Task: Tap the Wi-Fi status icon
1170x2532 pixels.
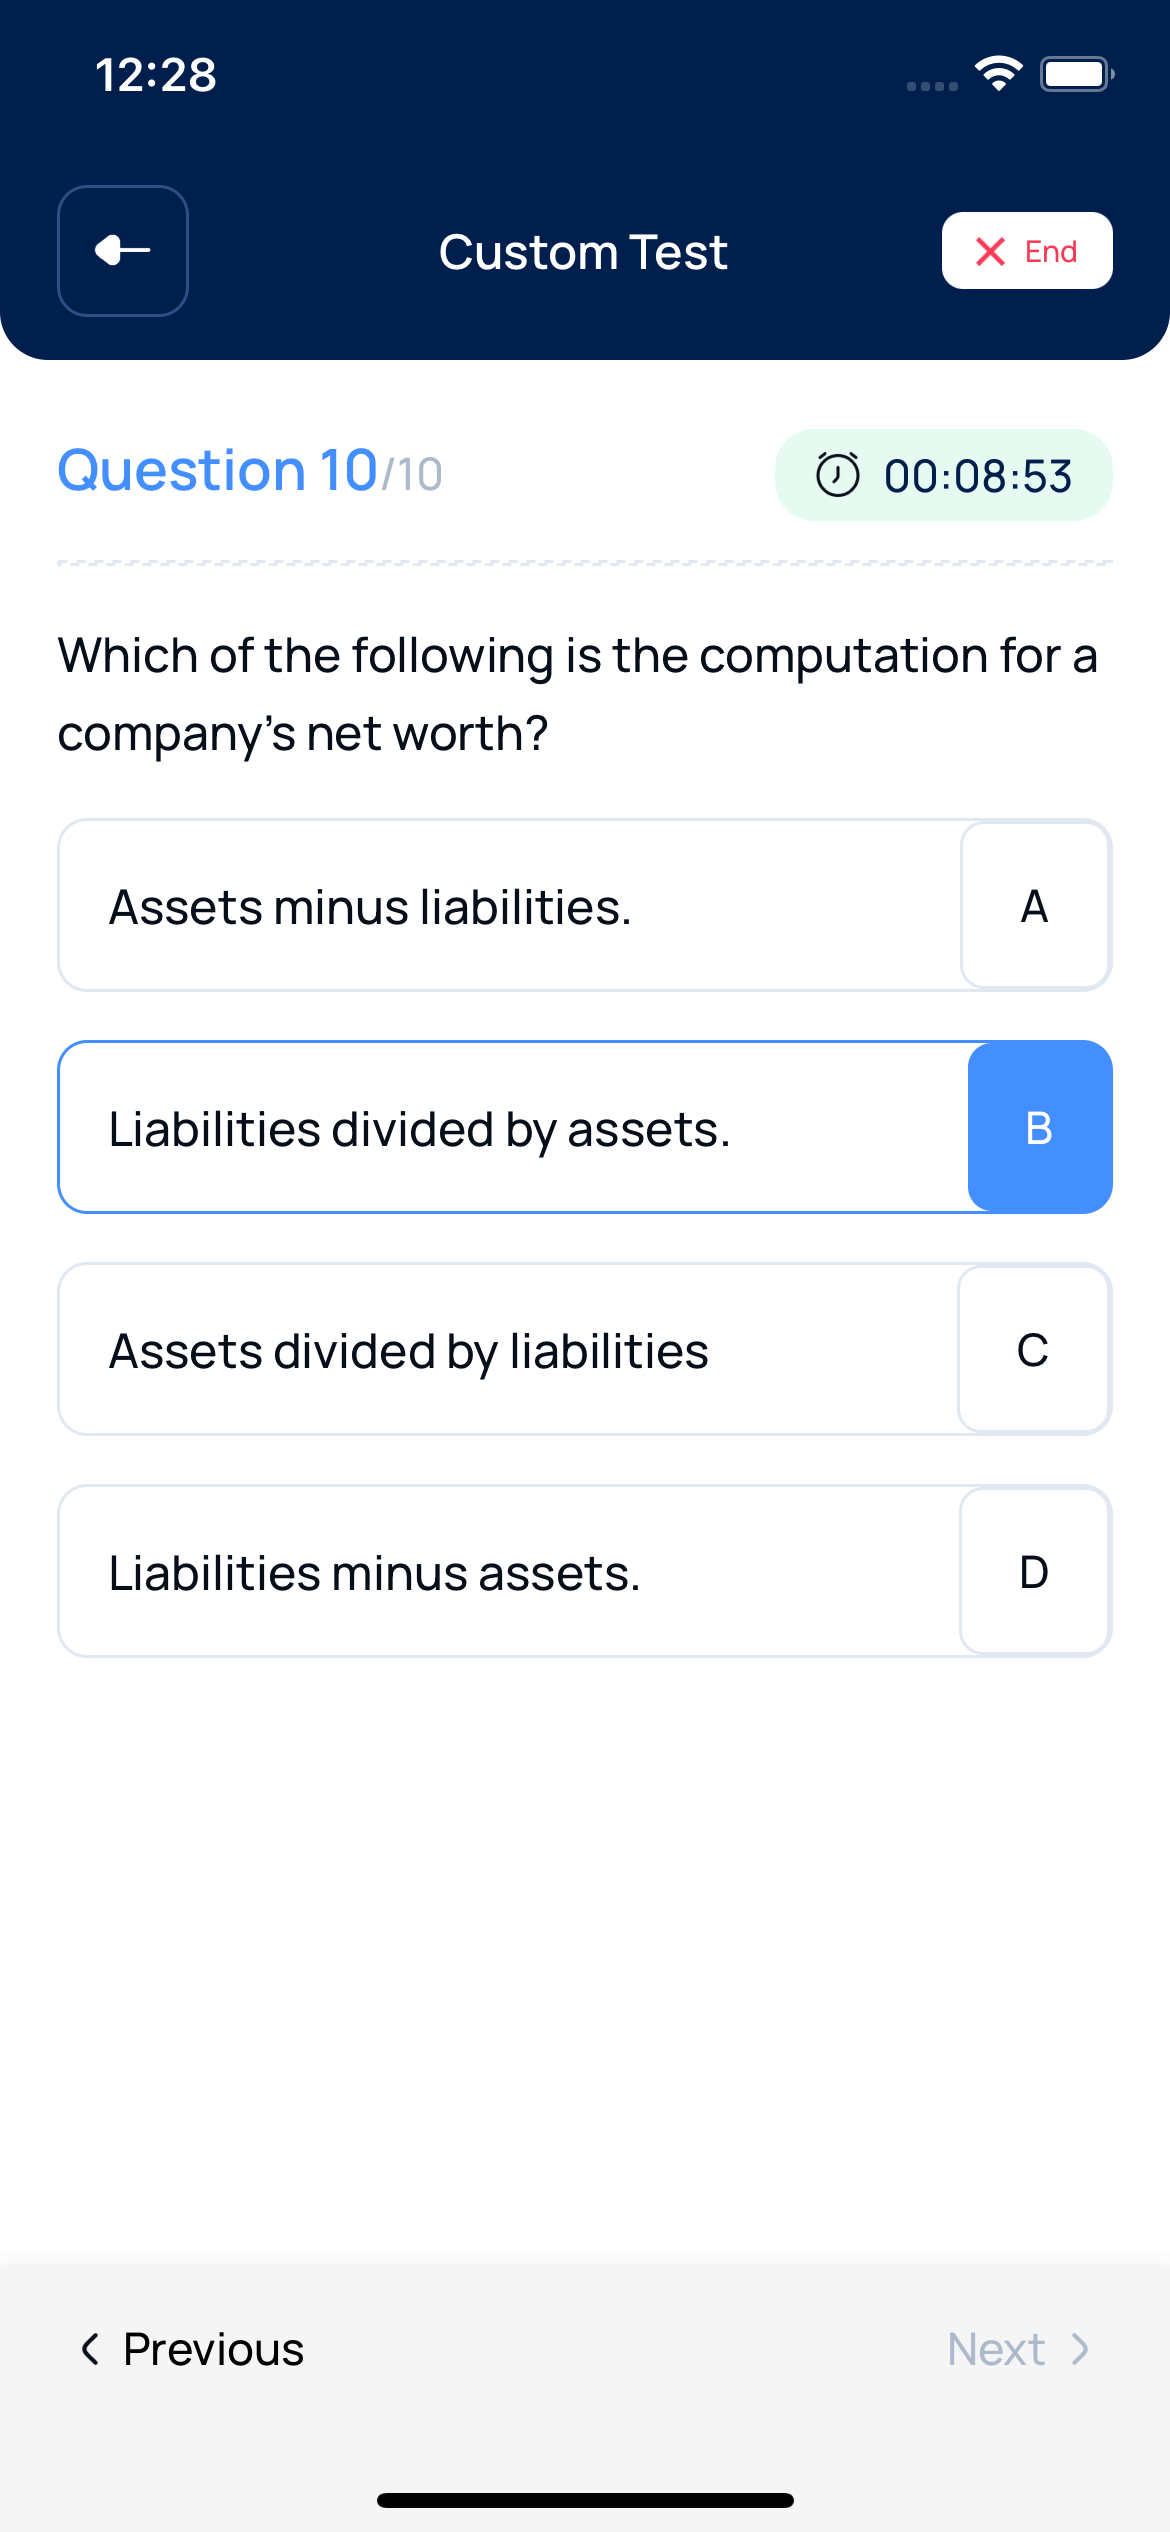Action: 998,74
